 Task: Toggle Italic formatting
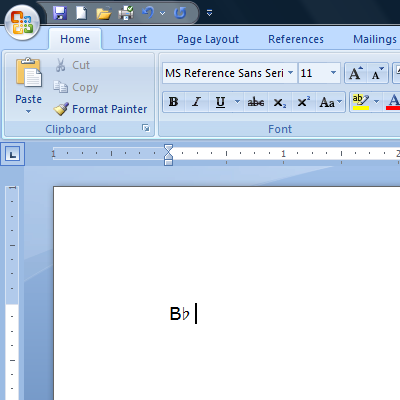(x=197, y=102)
